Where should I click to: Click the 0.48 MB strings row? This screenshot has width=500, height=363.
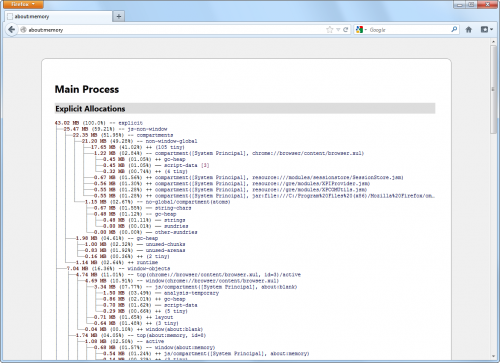pyautogui.click(x=144, y=220)
